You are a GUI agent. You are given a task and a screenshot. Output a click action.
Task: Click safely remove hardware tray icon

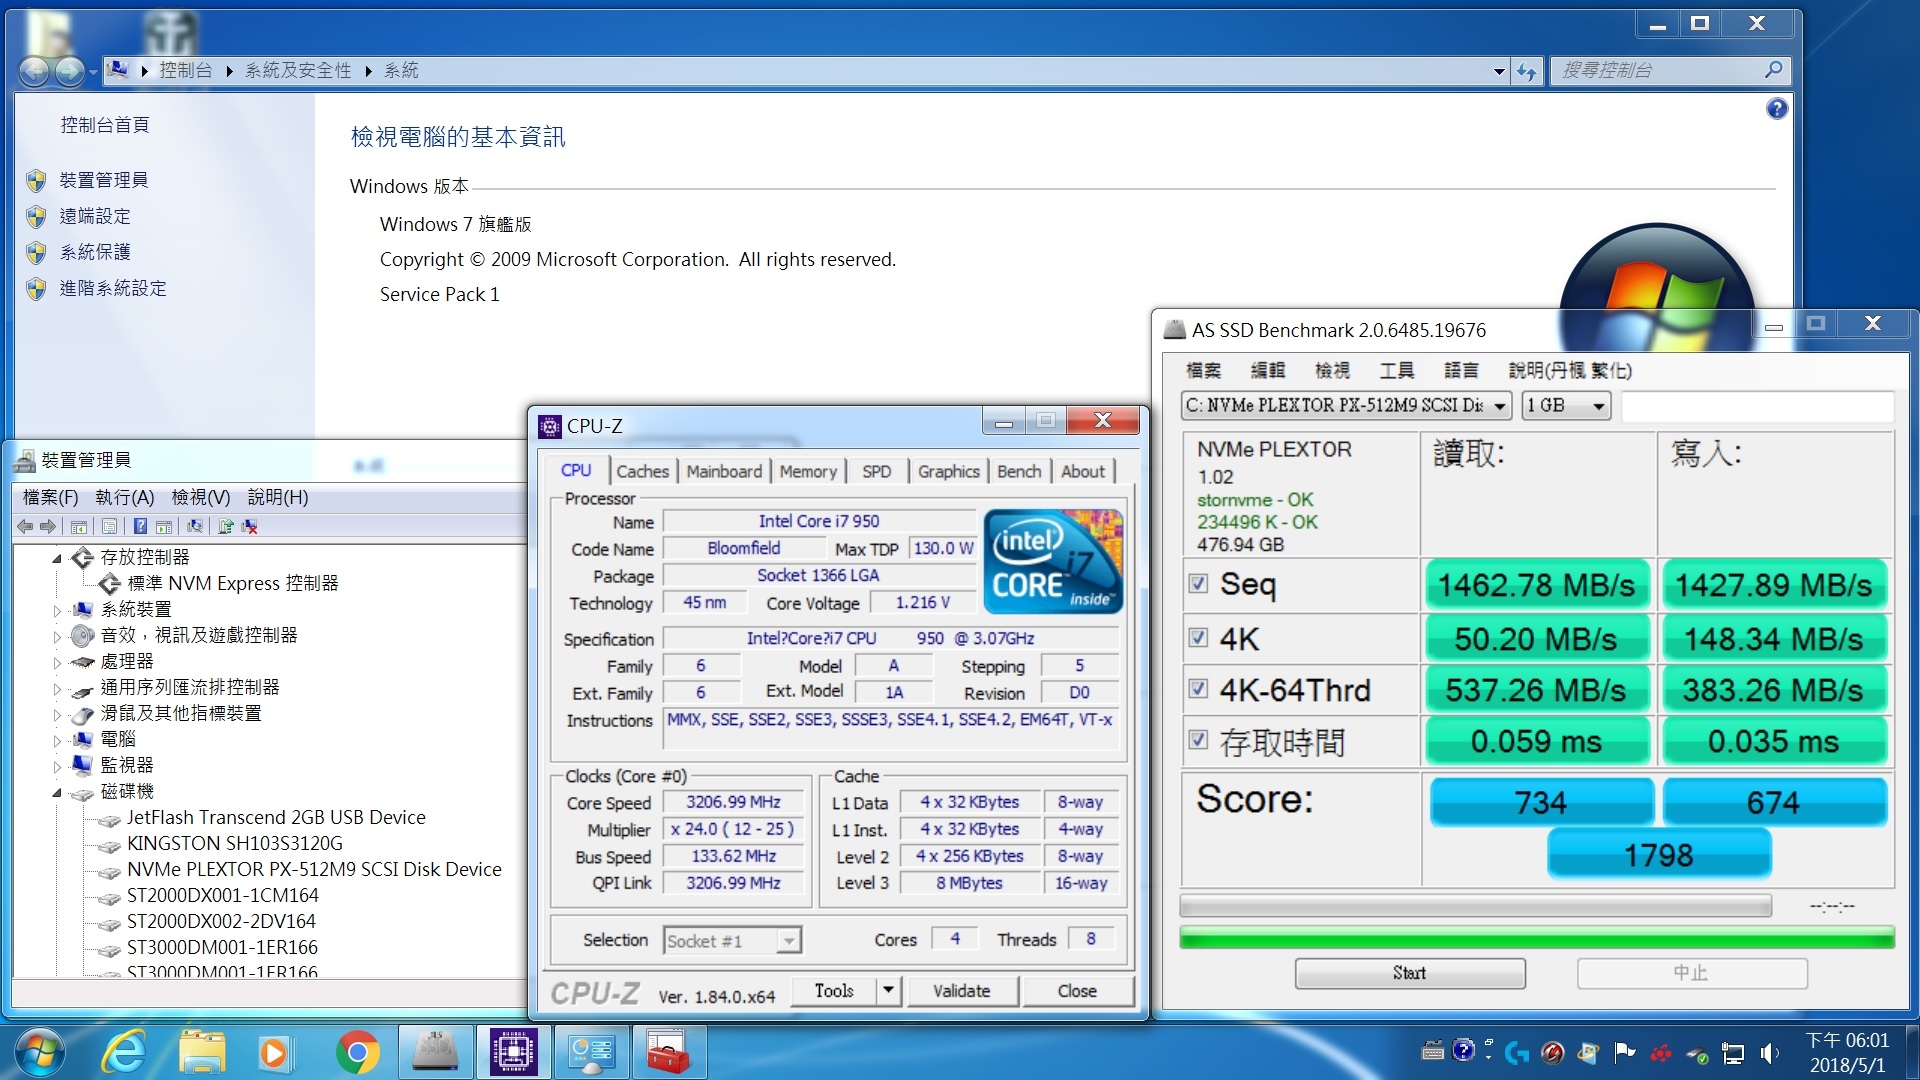1697,1053
